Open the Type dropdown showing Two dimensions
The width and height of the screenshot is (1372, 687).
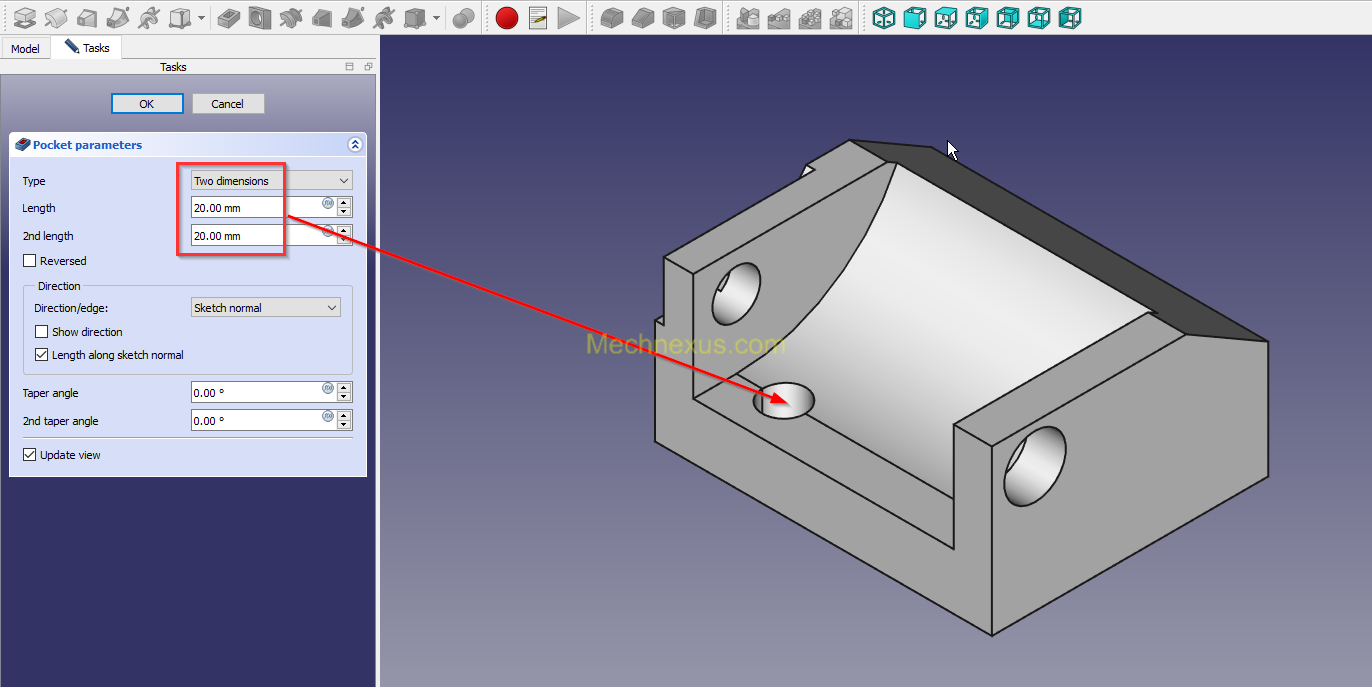click(271, 181)
